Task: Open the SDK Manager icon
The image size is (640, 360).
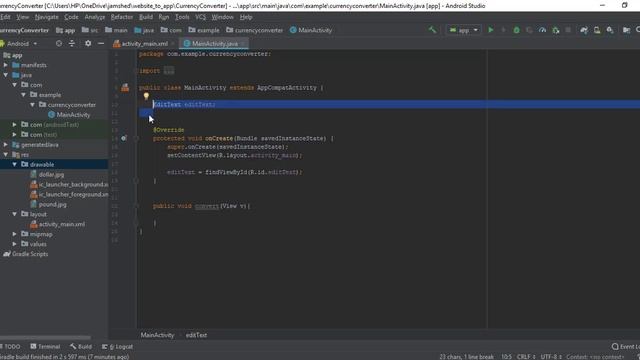Action: click(610, 30)
